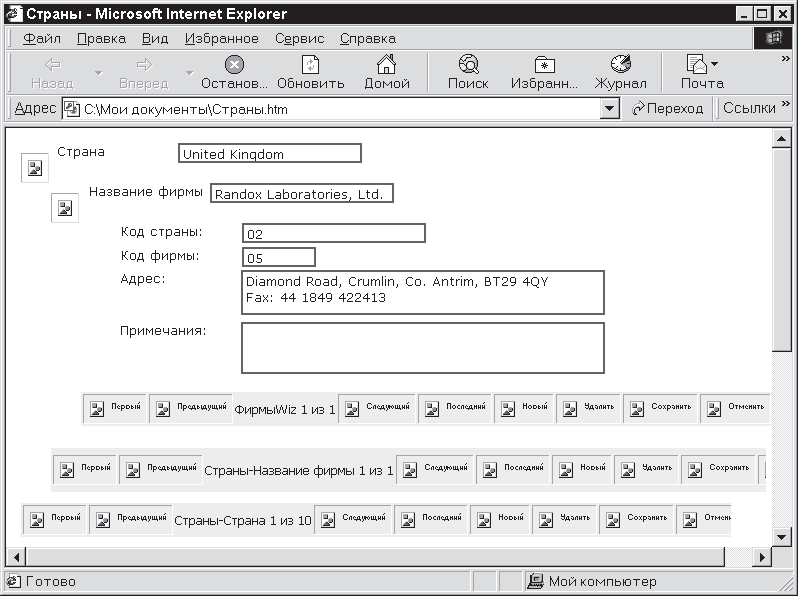
Task: Click Удалить in the Страны-Название фирмы bar
Action: tap(645, 468)
